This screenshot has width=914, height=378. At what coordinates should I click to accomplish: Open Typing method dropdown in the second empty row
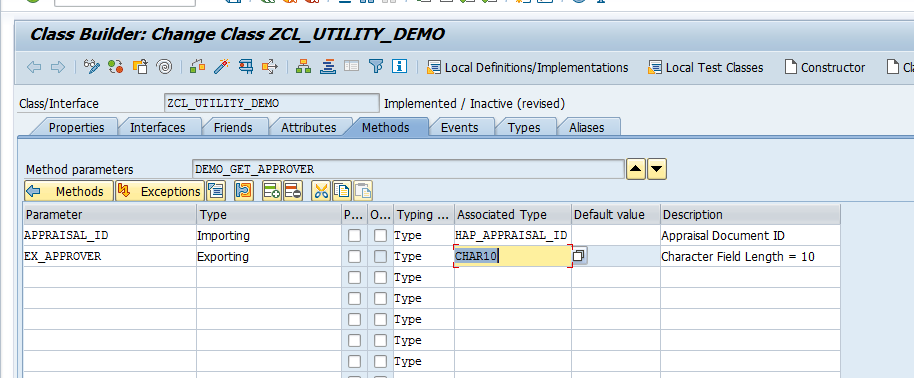(x=424, y=299)
